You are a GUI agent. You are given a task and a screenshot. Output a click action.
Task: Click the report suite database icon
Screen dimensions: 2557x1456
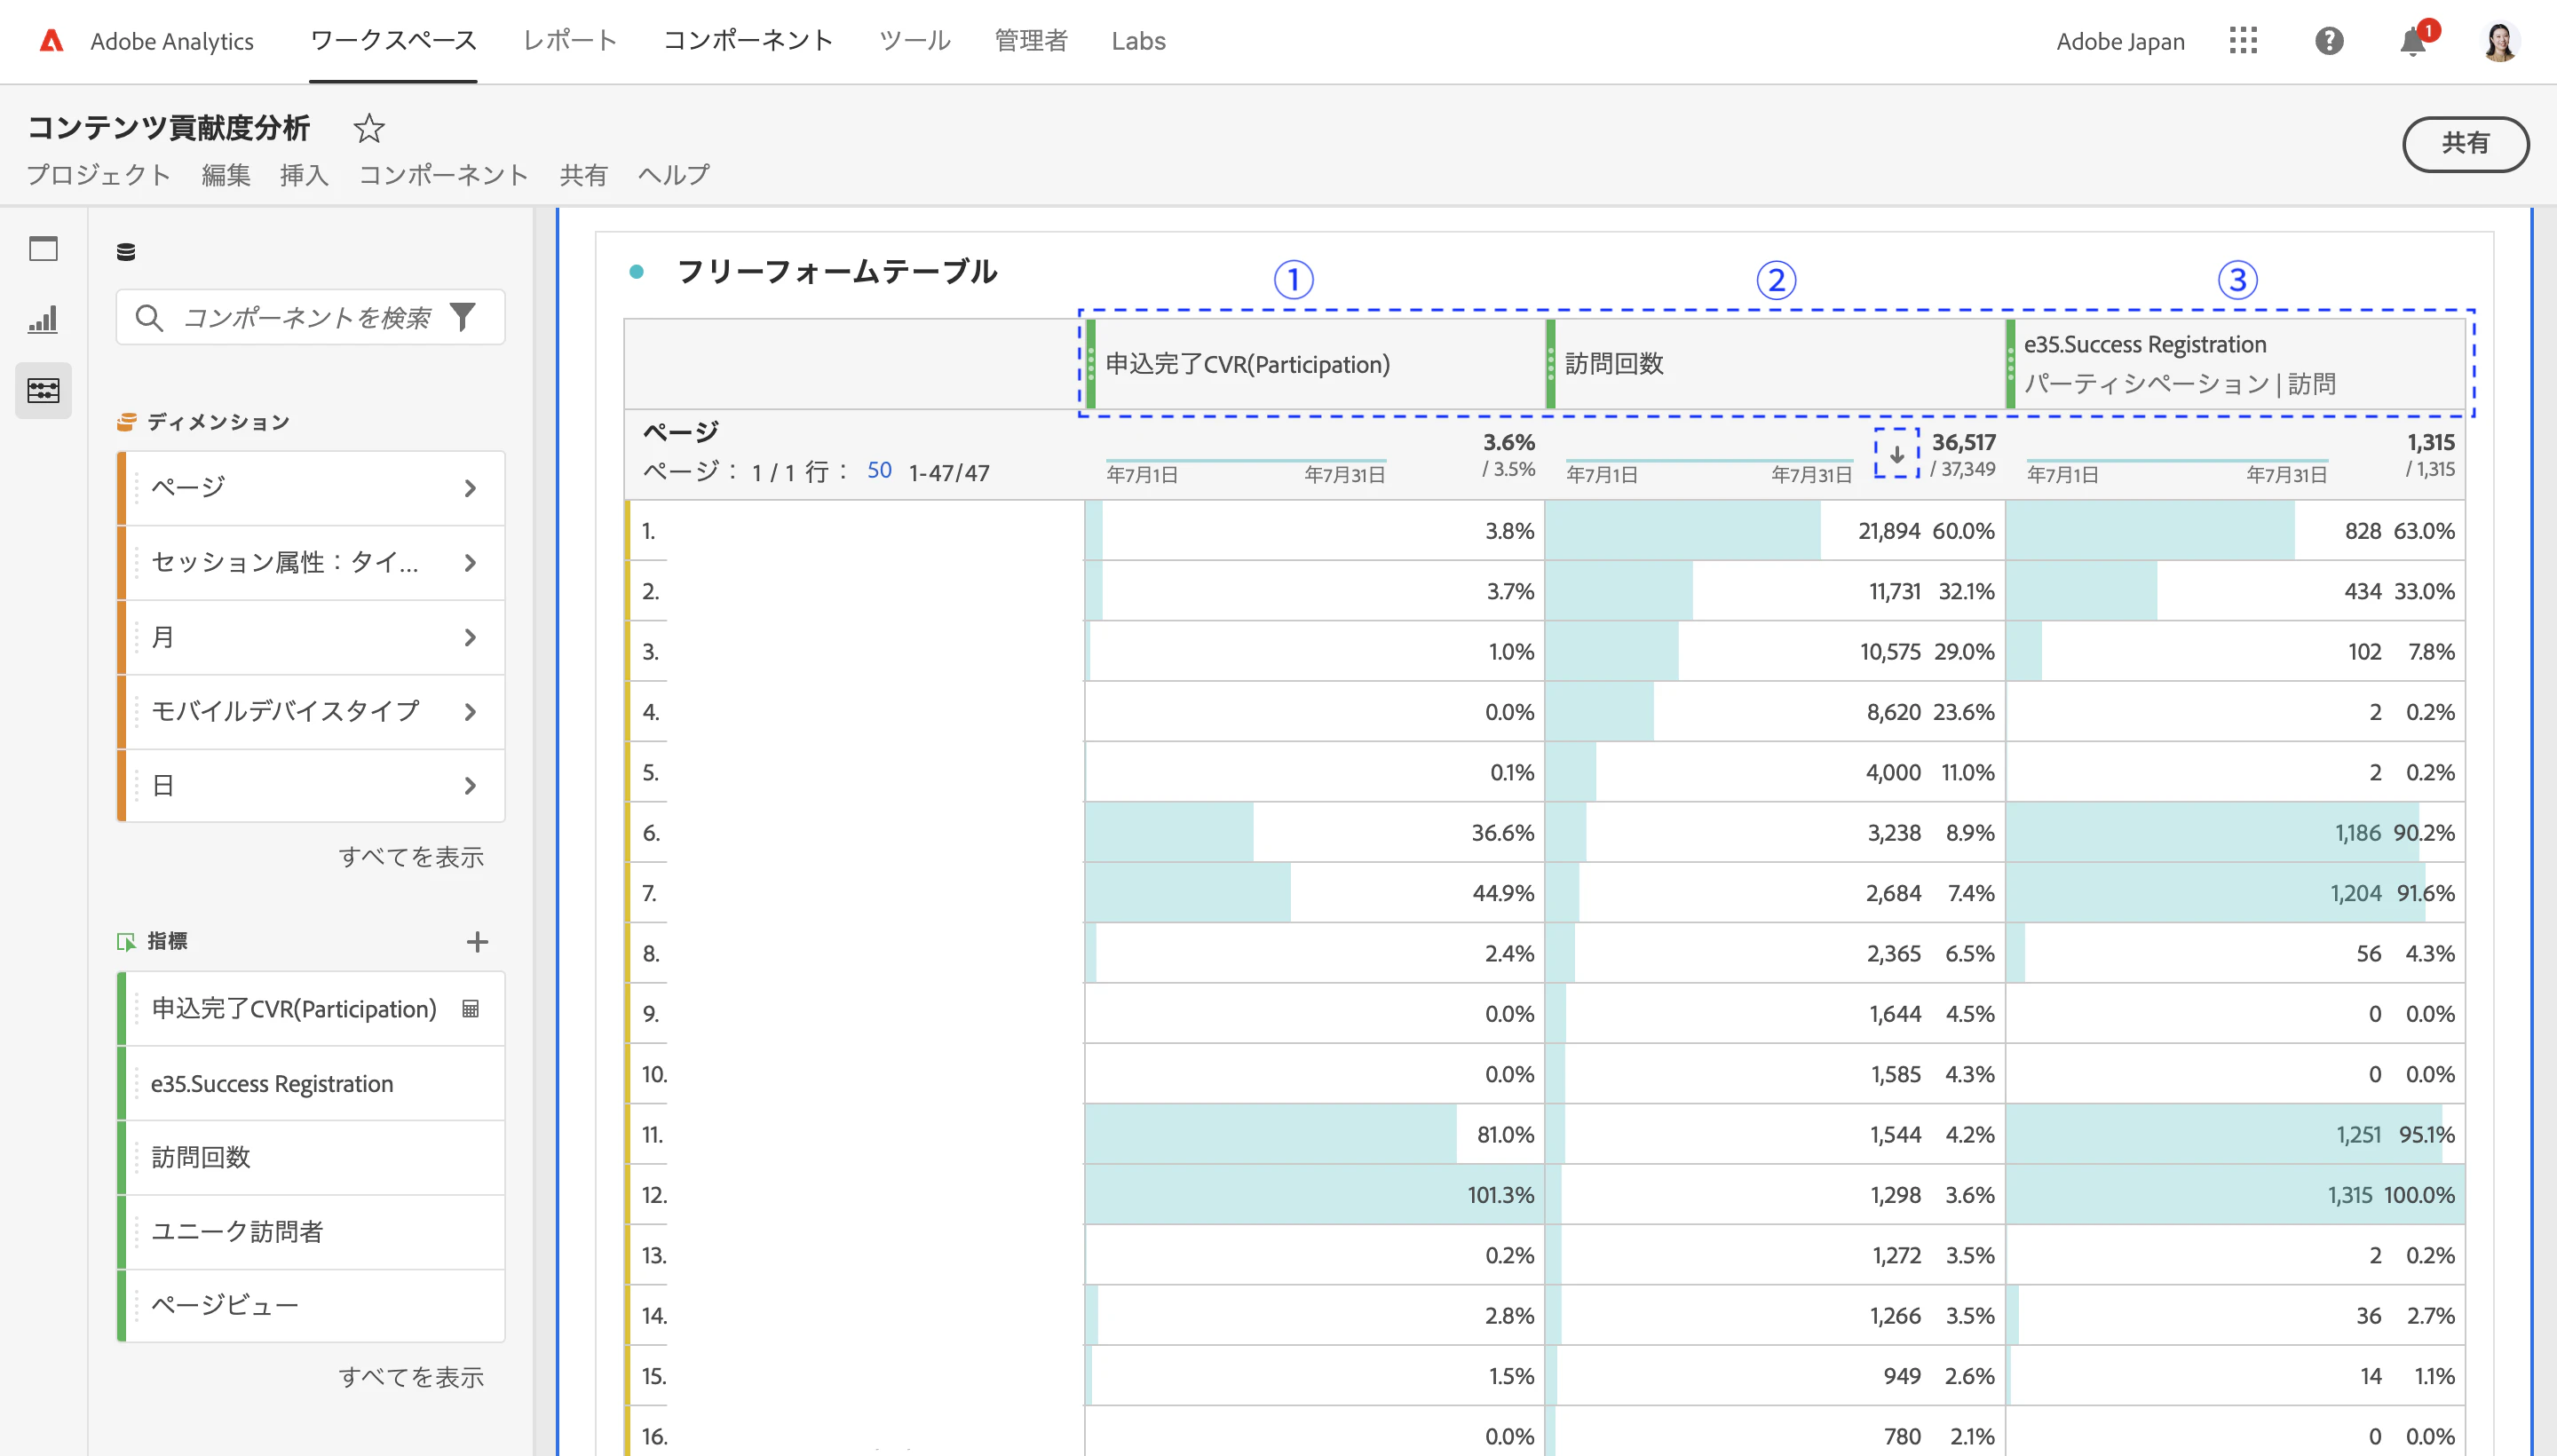(126, 252)
